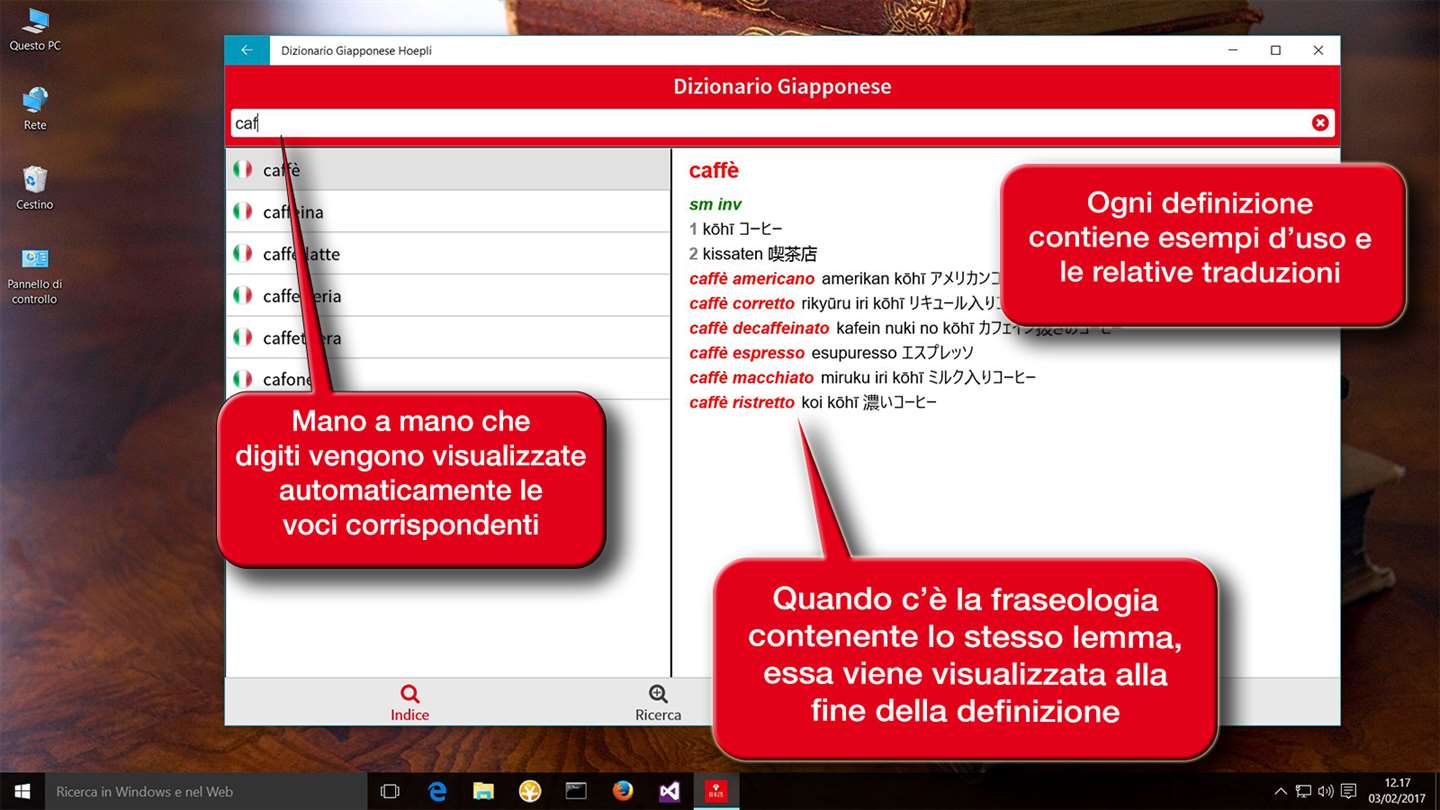Select the 'caffè' entry in list
This screenshot has height=810, width=1440.
pos(448,170)
